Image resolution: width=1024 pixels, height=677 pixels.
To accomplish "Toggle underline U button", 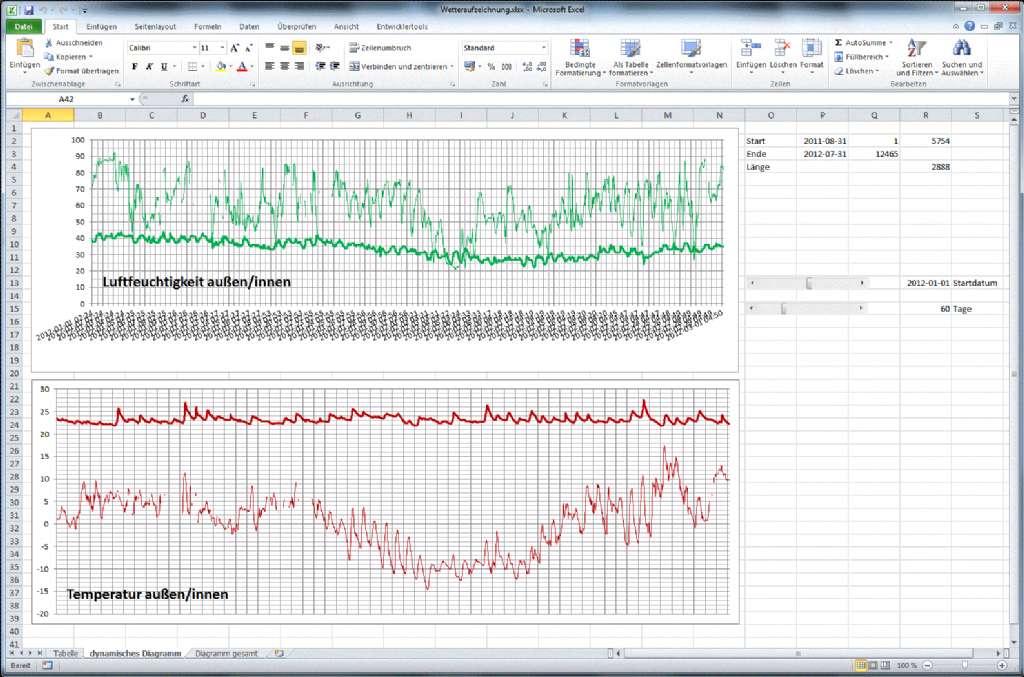I will click(x=164, y=67).
